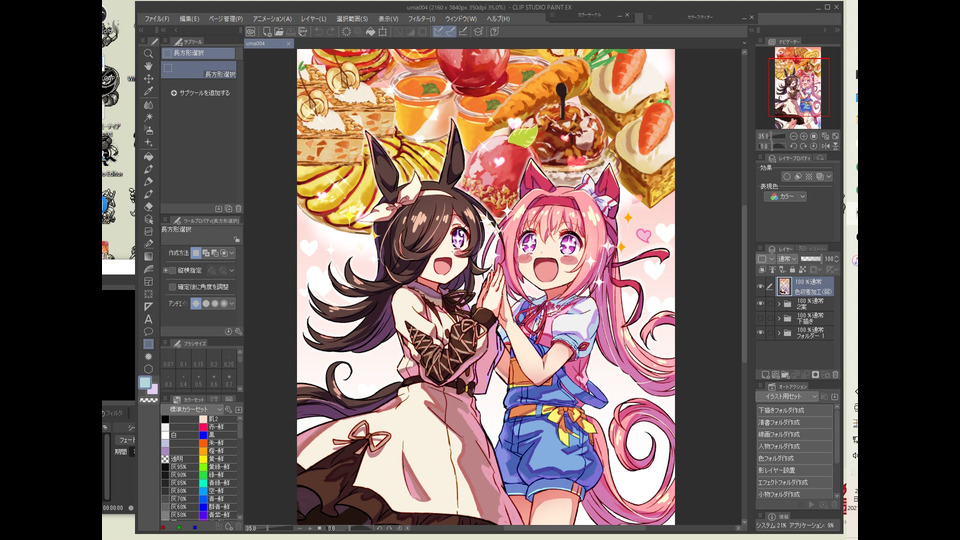The width and height of the screenshot is (960, 540).
Task: Select the Hand pan tool
Action: pos(148,66)
